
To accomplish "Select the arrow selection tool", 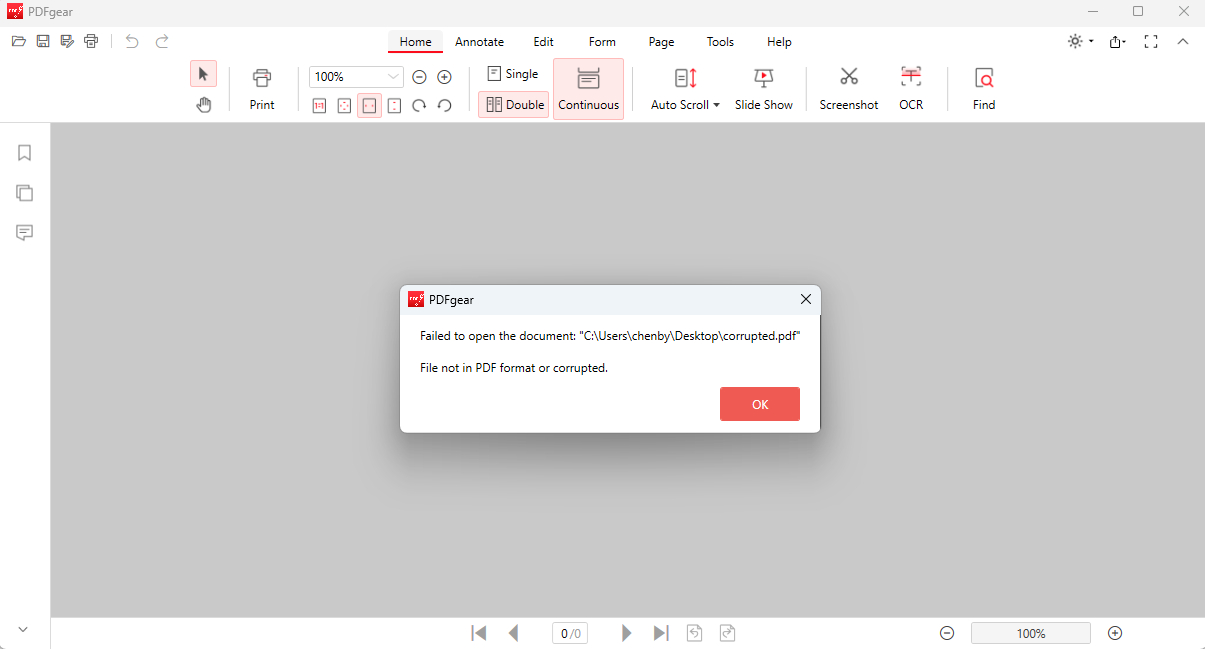I will click(203, 74).
